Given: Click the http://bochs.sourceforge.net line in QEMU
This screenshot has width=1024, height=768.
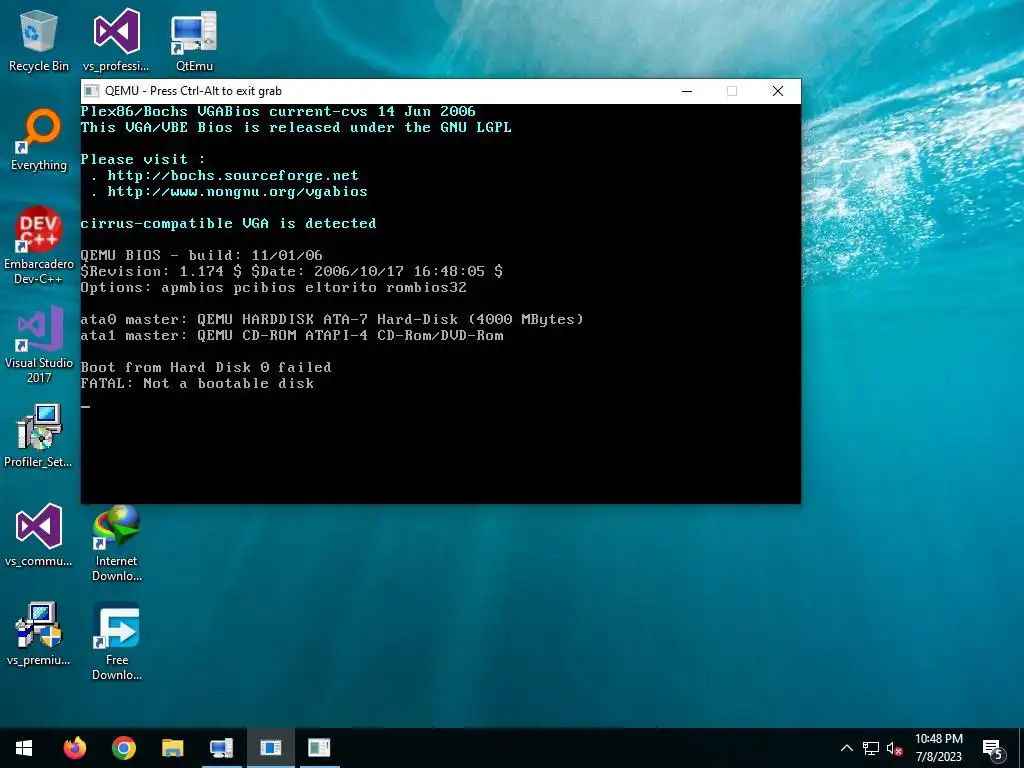Looking at the screenshot, I should pyautogui.click(x=232, y=176).
